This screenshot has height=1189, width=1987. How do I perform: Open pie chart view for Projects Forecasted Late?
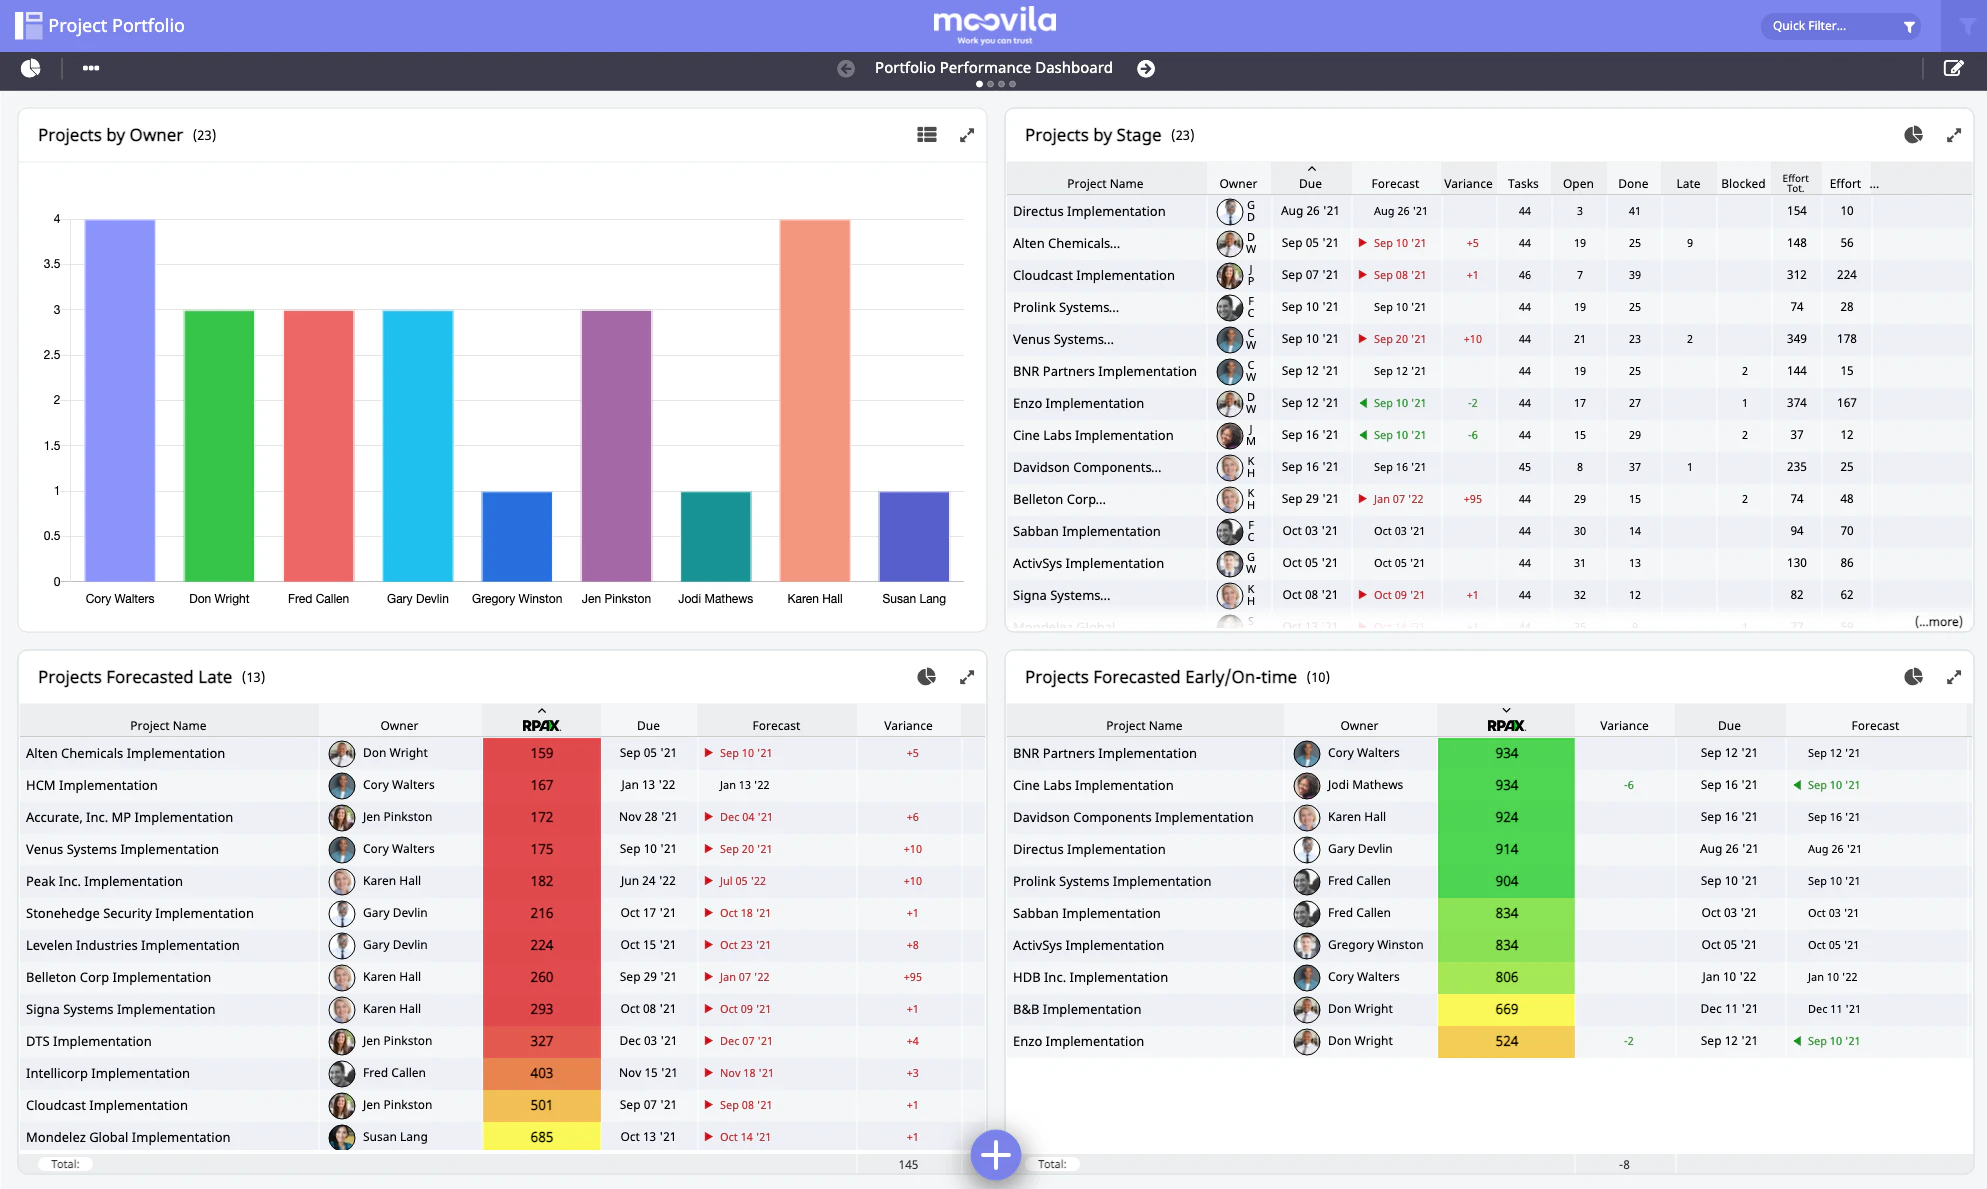pos(928,676)
